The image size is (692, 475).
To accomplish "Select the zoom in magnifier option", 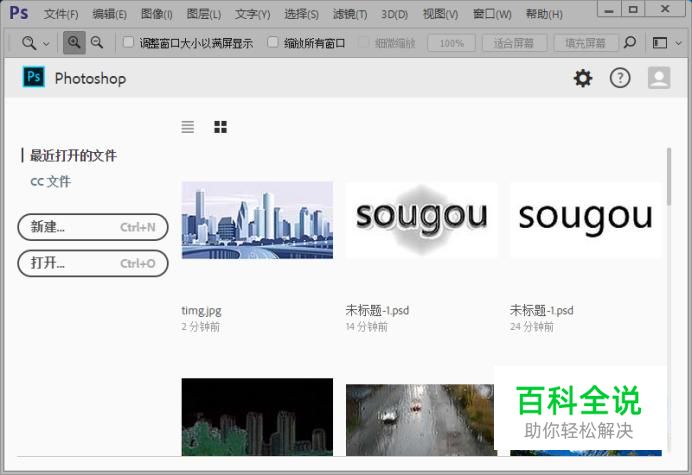I will [x=74, y=42].
